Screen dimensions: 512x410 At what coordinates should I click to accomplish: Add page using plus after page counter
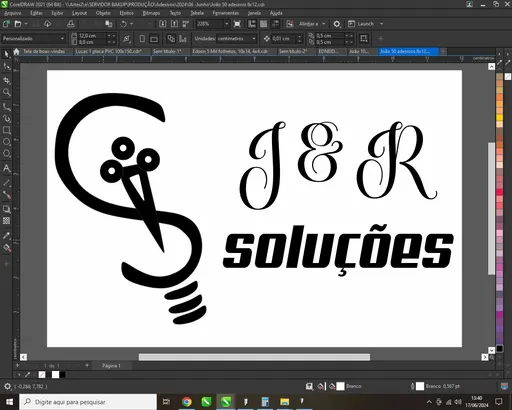tap(87, 365)
